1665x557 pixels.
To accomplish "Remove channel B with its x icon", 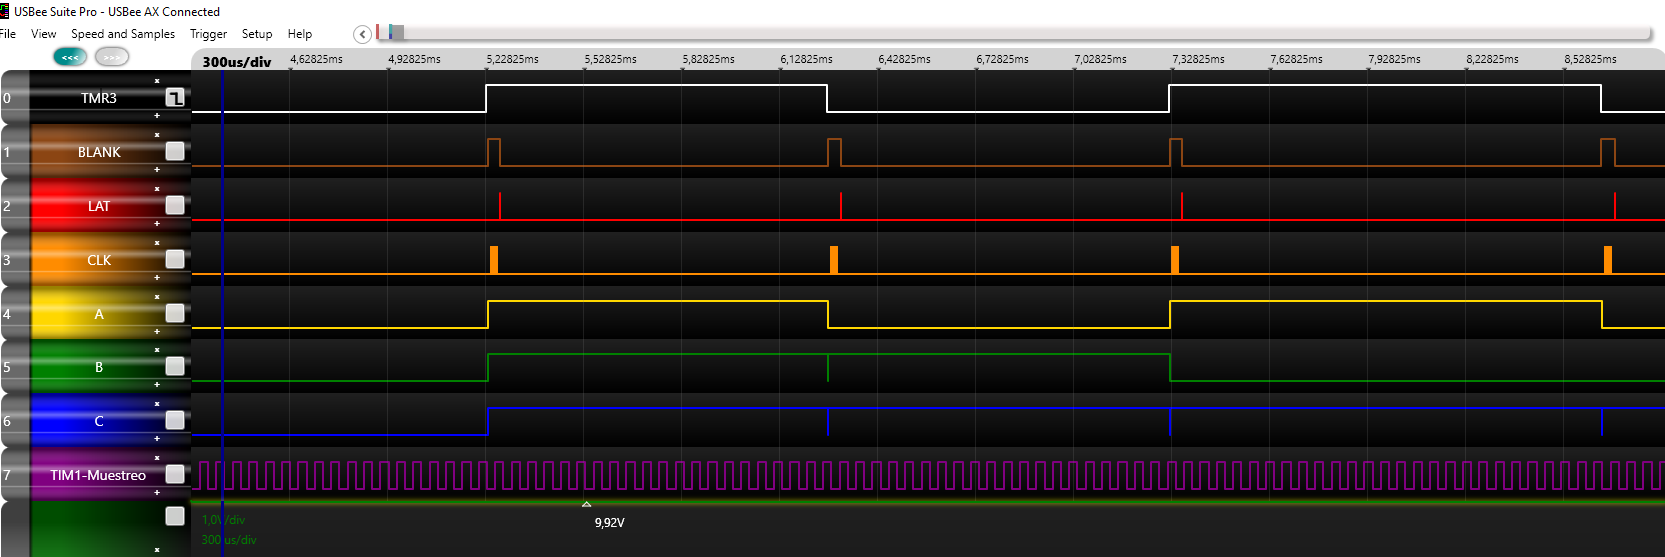I will tap(157, 350).
